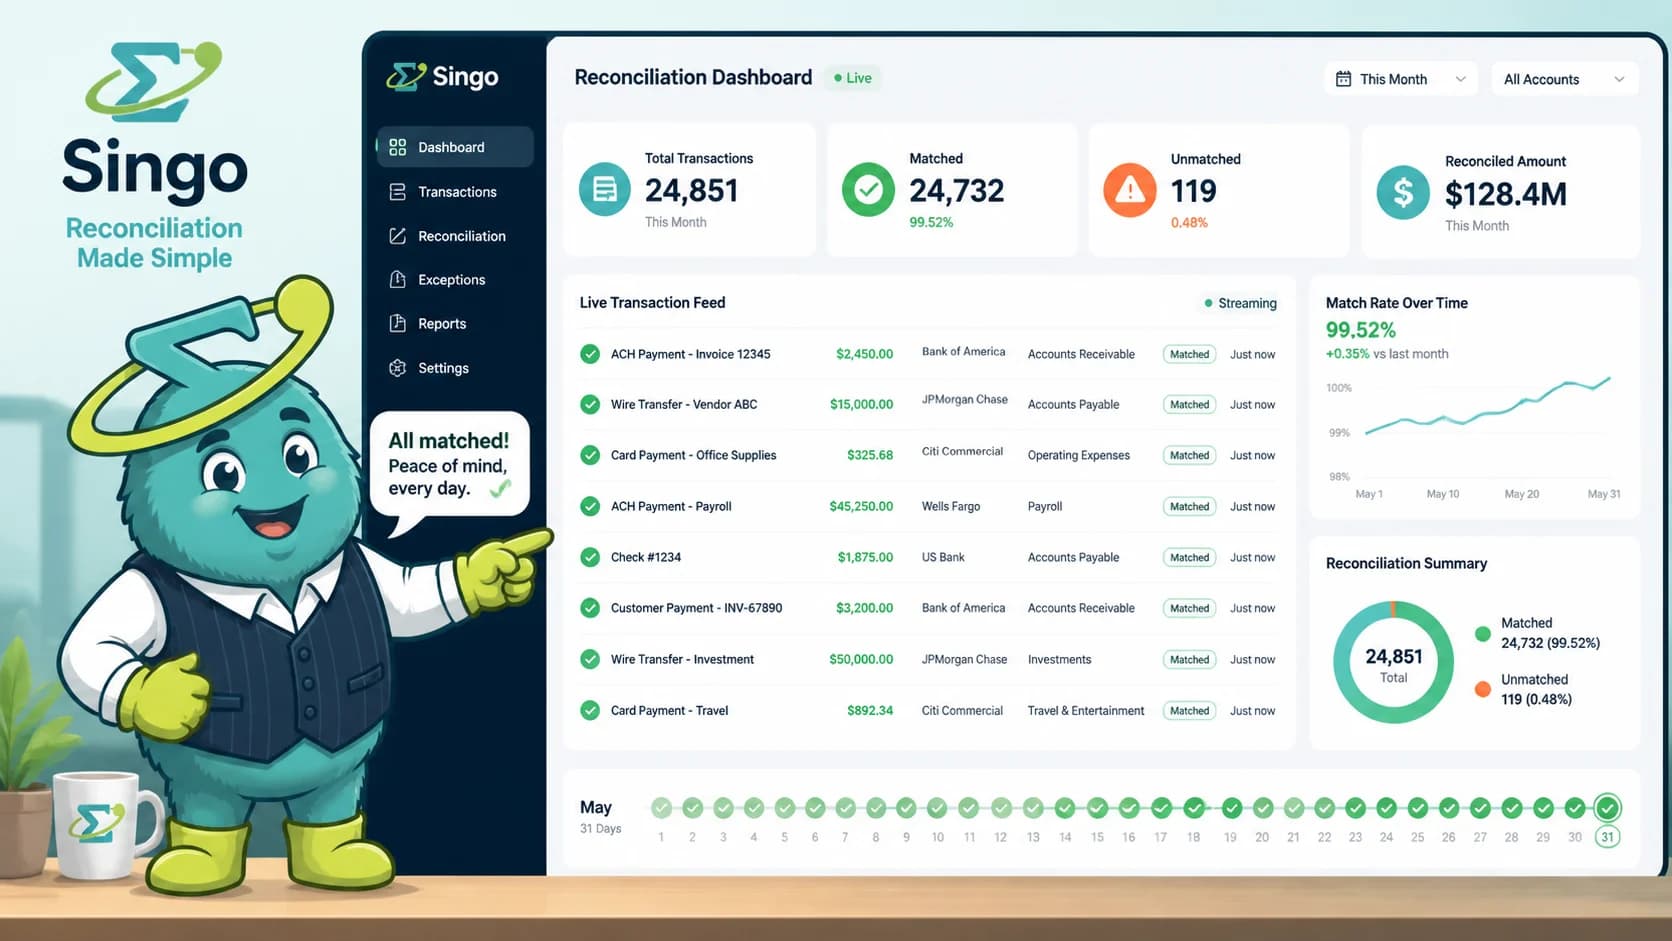This screenshot has width=1672, height=941.
Task: Select day 15 marker on the May timeline
Action: tap(1097, 808)
